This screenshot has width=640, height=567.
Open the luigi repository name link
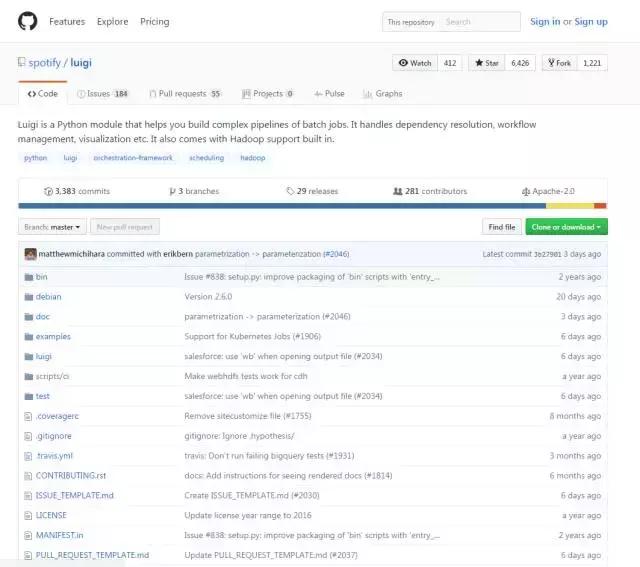[81, 63]
